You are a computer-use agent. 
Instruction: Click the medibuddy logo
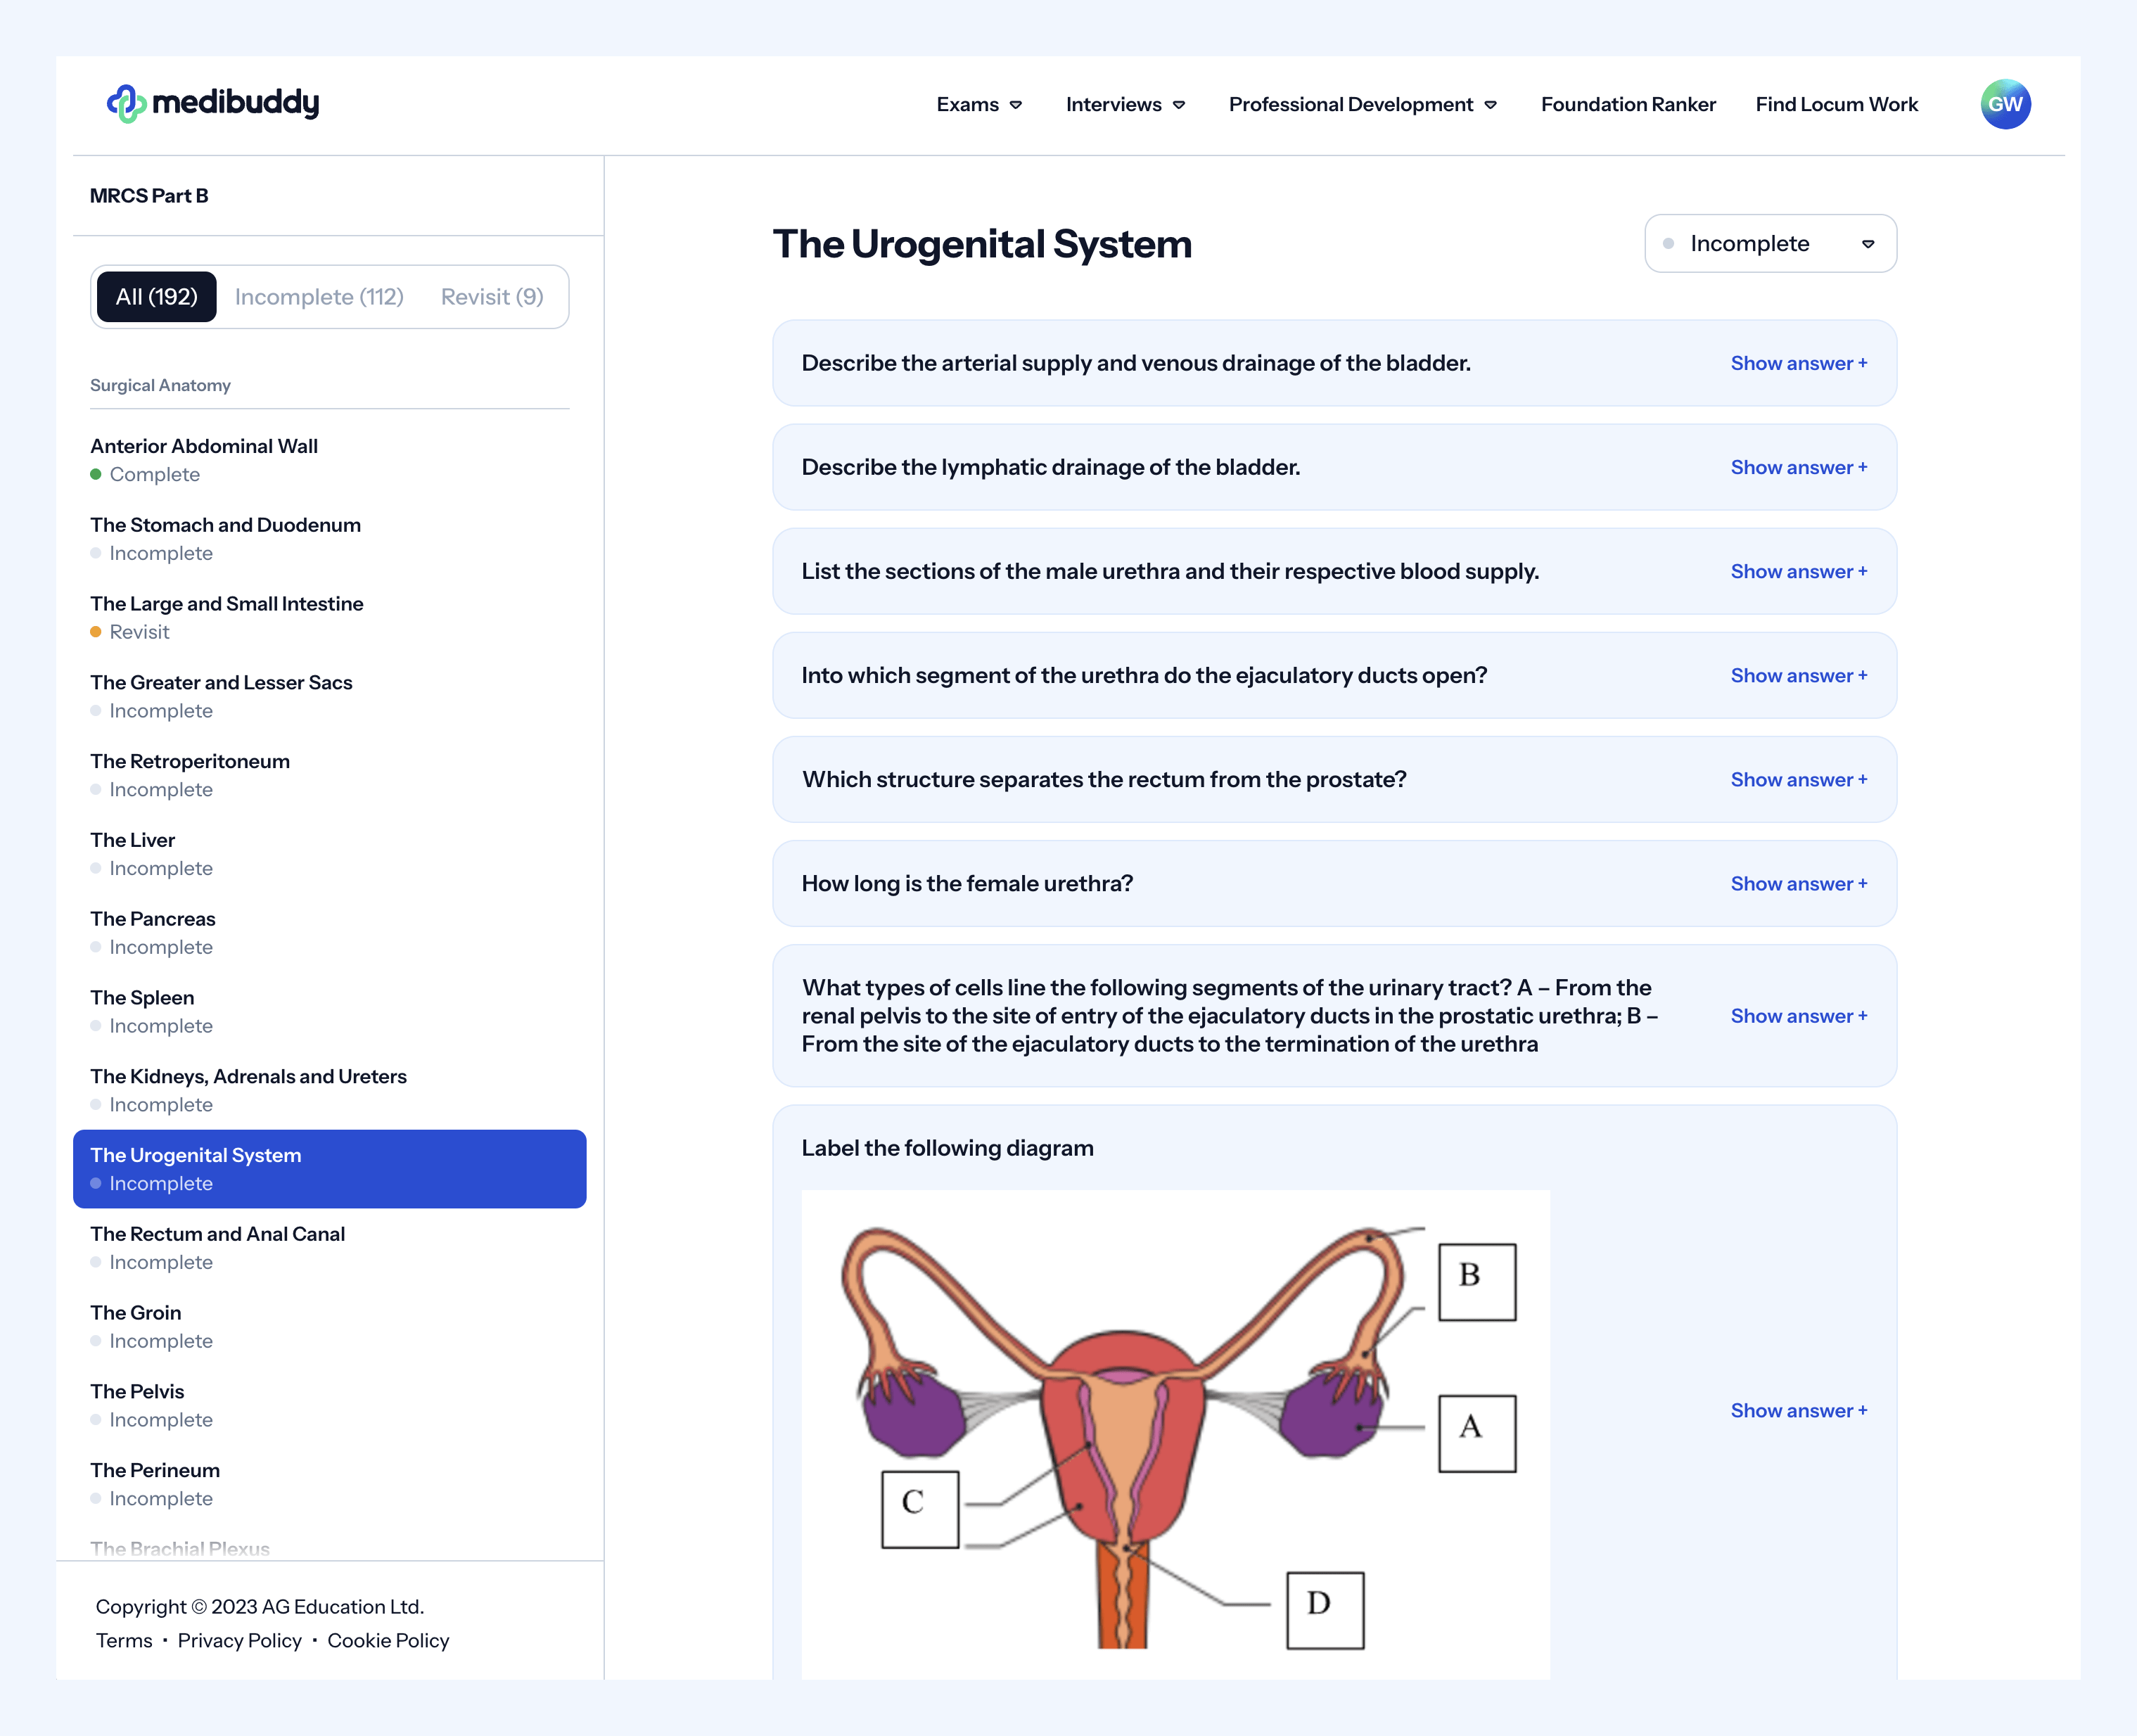[213, 103]
